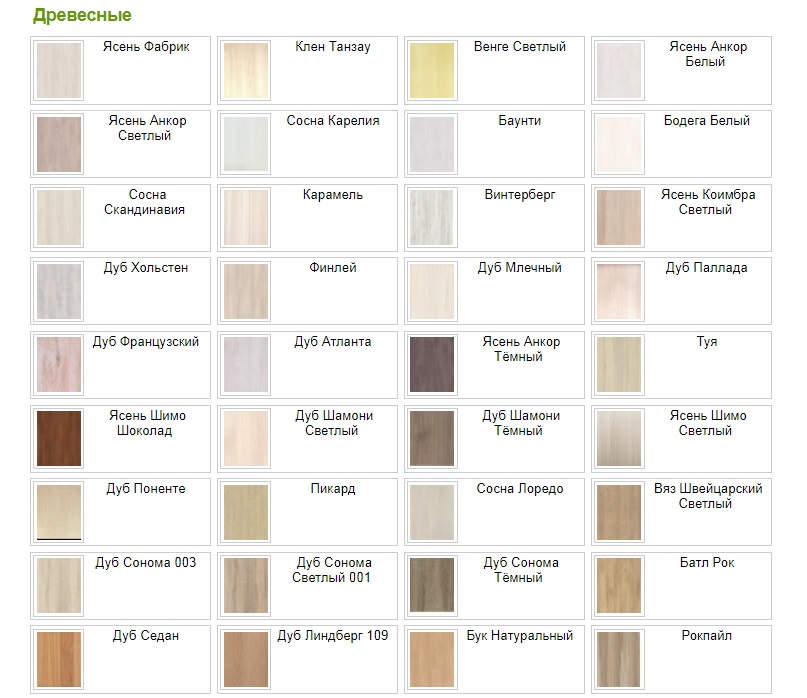Viewport: 807px width, 698px height.
Task: Select the Дуб Линдберг 109 thumbnail
Action: tap(246, 659)
